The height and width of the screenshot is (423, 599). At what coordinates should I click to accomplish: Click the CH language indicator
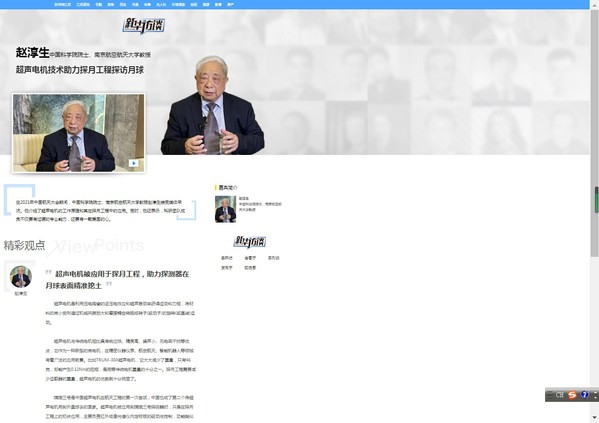point(560,395)
